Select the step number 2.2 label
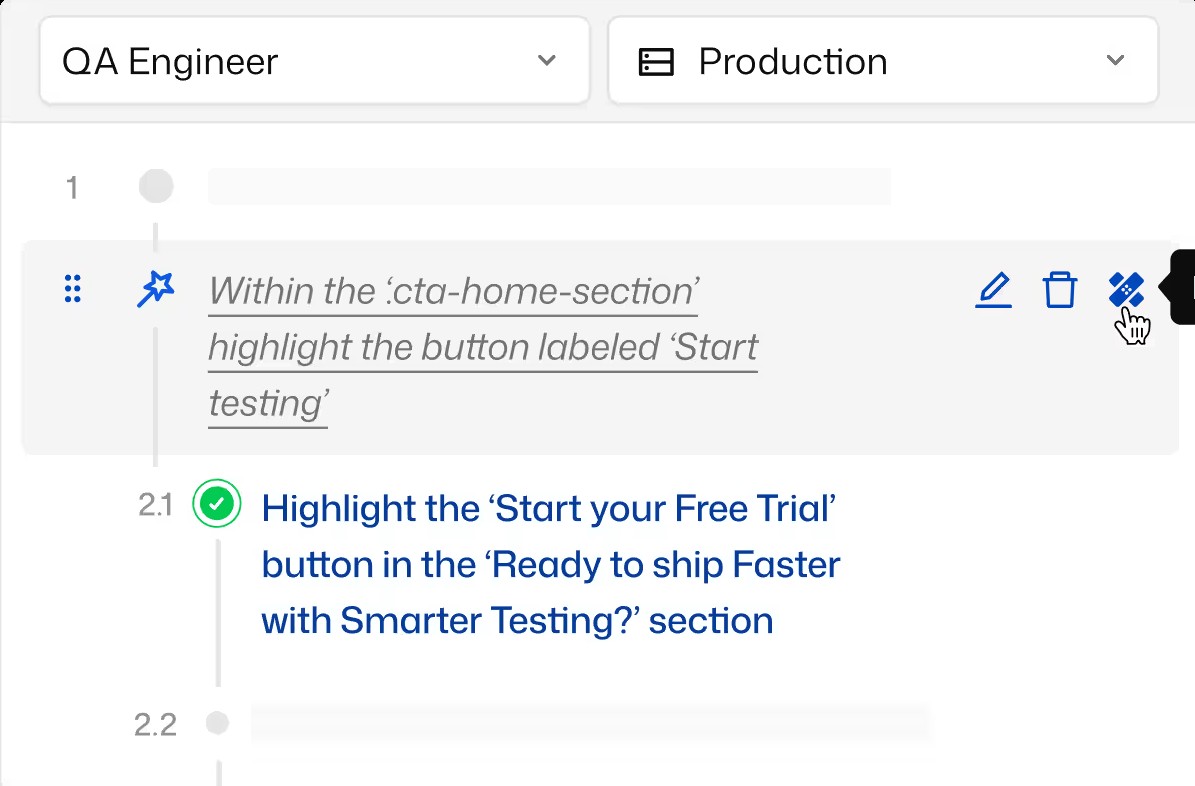The image size is (1195, 786). click(x=155, y=724)
